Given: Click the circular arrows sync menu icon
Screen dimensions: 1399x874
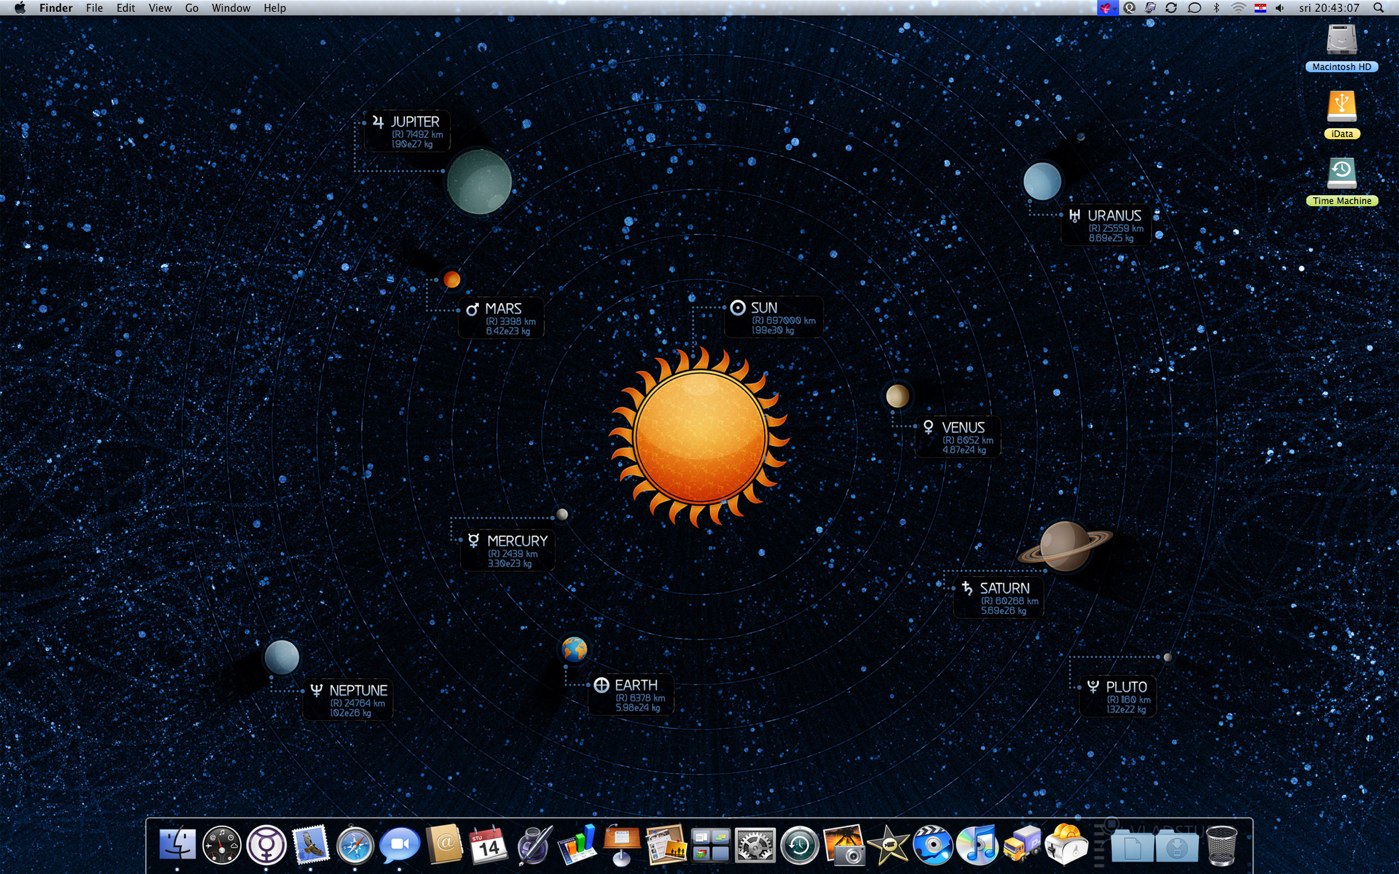Looking at the screenshot, I should [1171, 8].
